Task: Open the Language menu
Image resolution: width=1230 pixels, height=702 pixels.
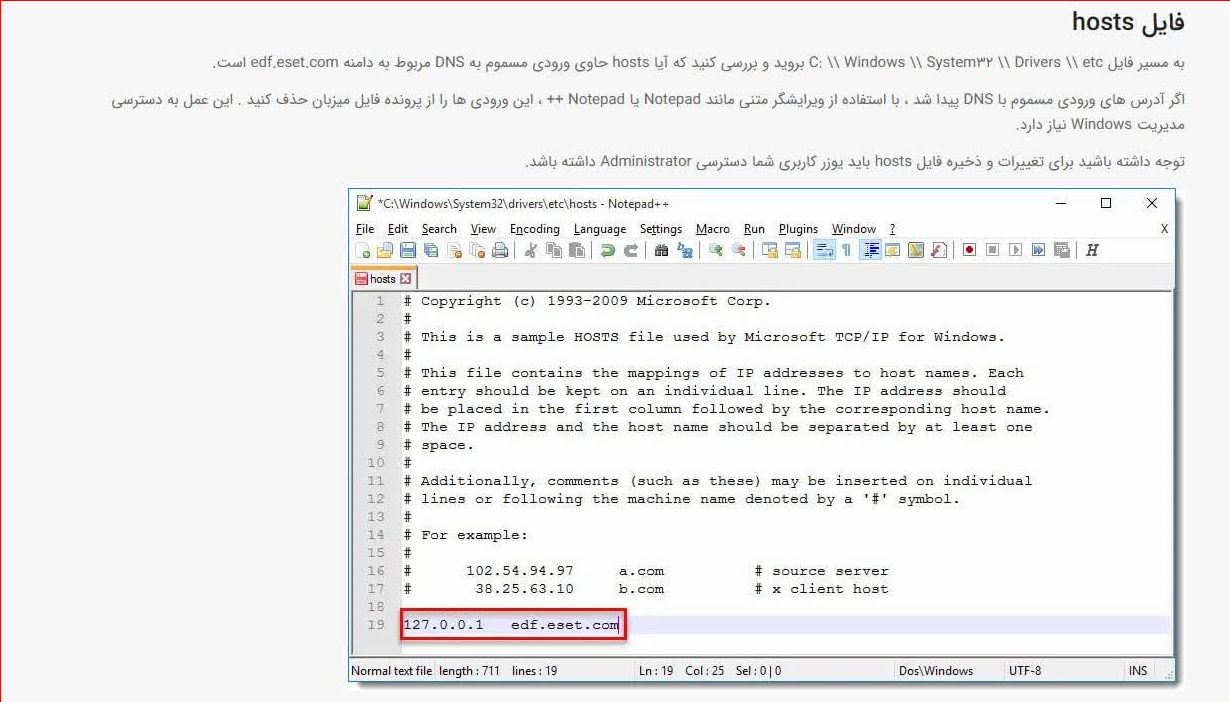Action: tap(599, 229)
